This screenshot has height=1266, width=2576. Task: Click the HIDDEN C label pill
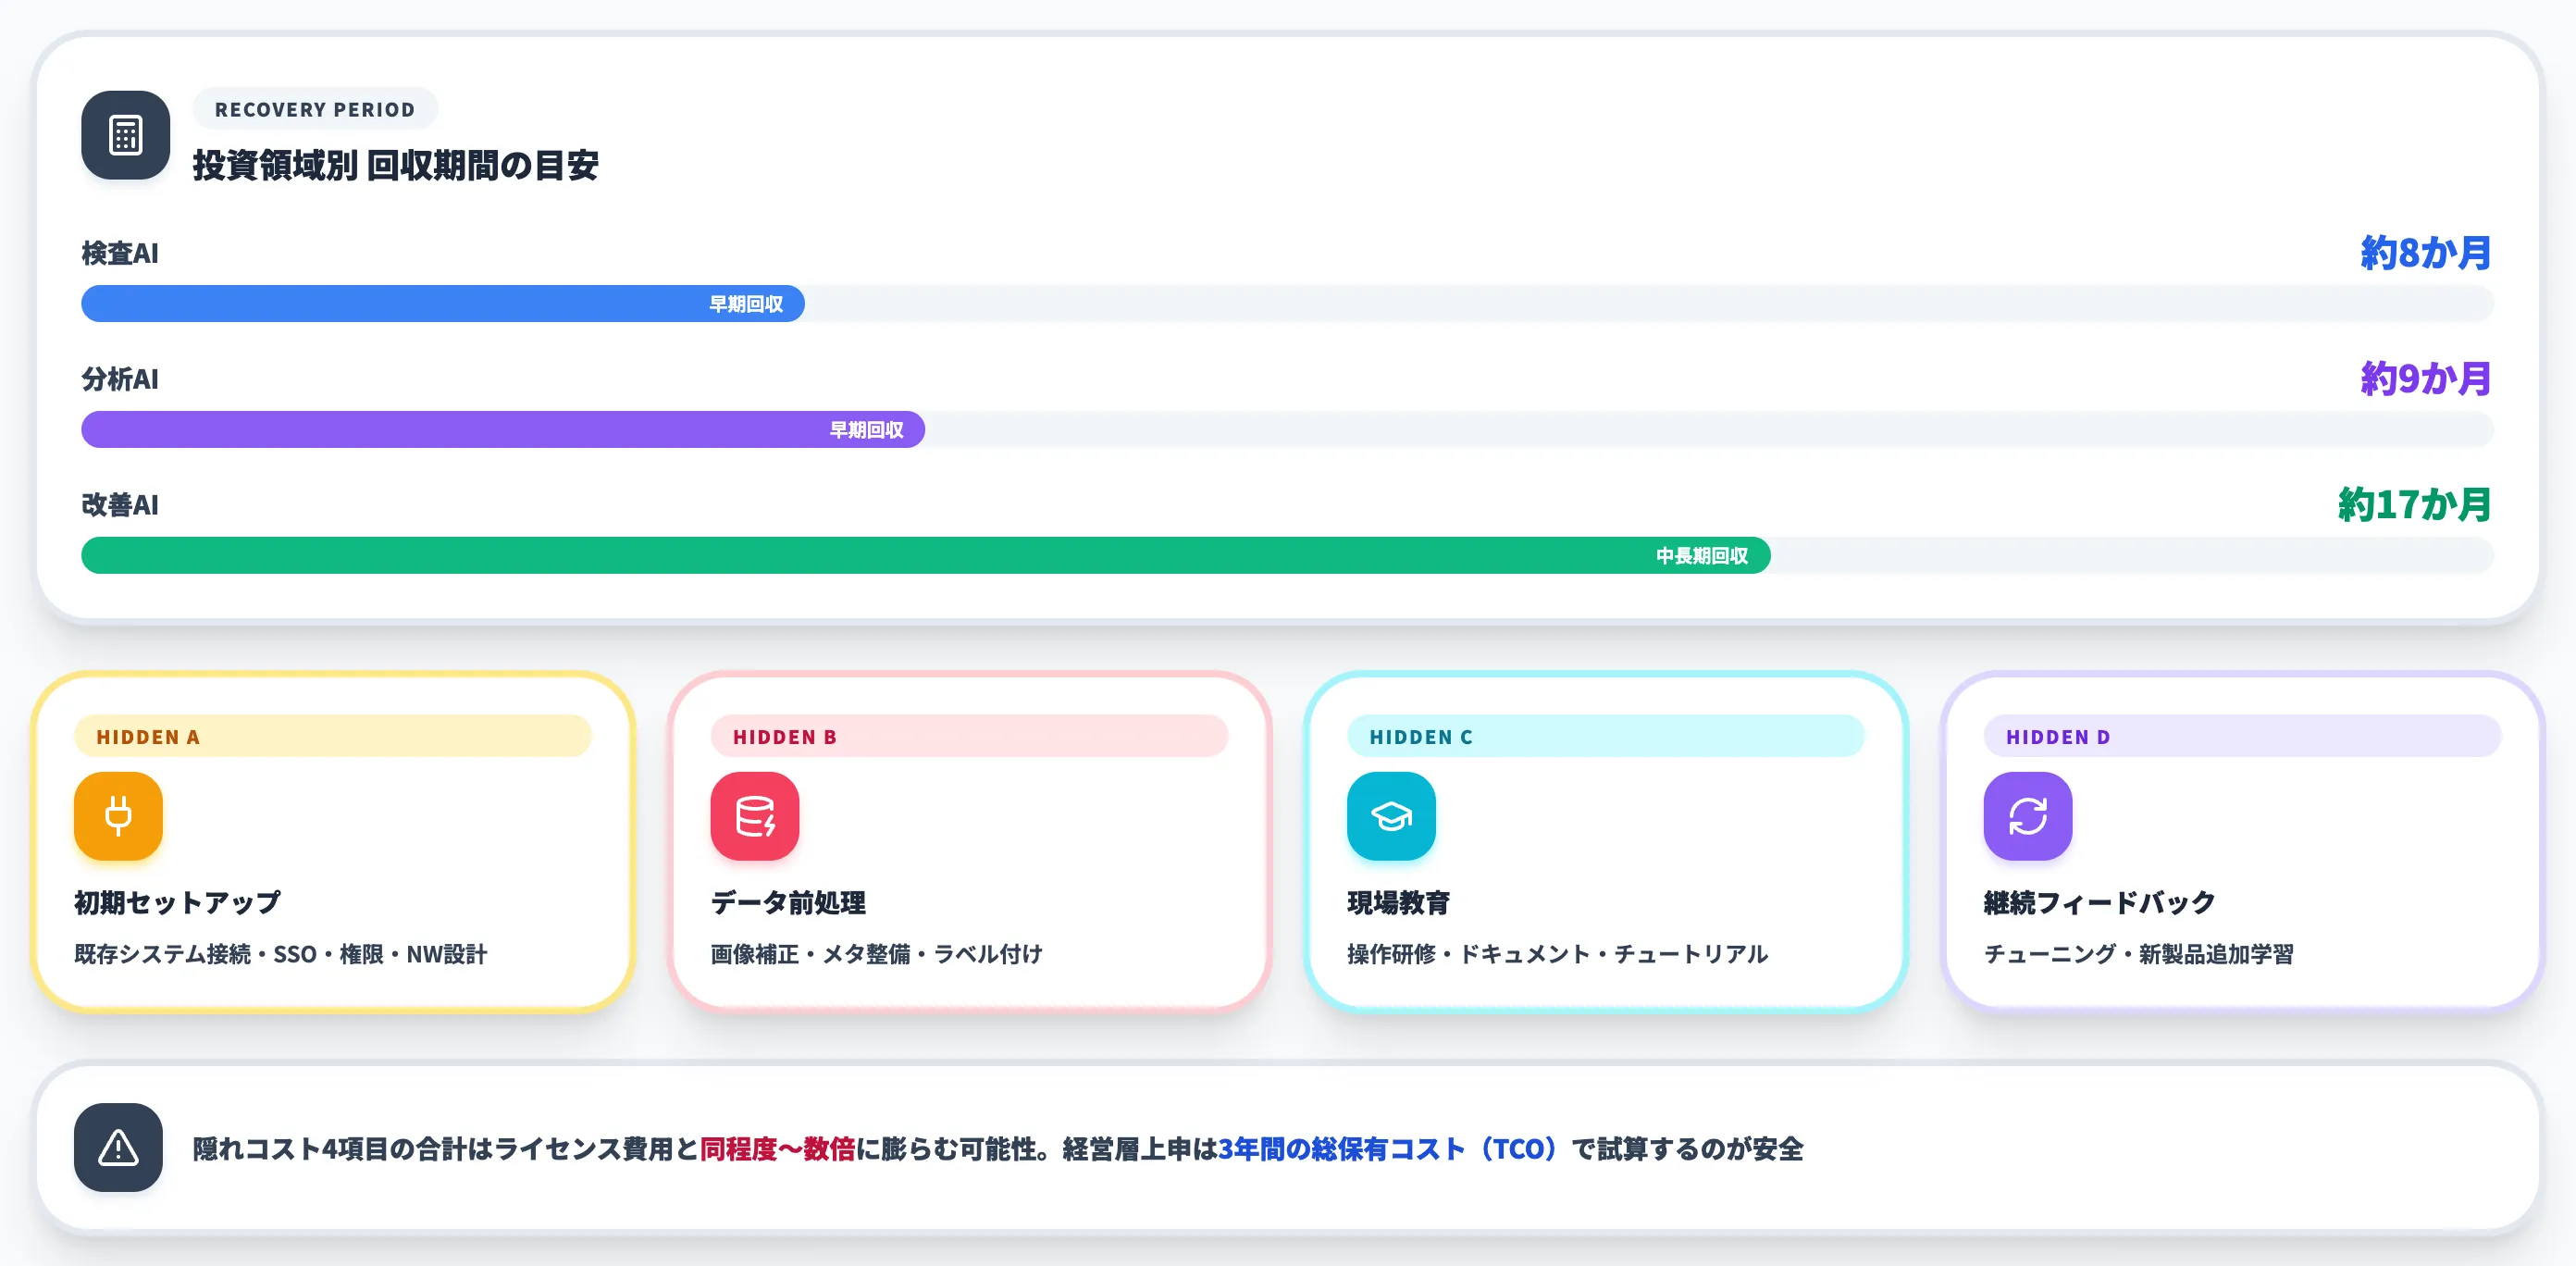(x=1606, y=736)
